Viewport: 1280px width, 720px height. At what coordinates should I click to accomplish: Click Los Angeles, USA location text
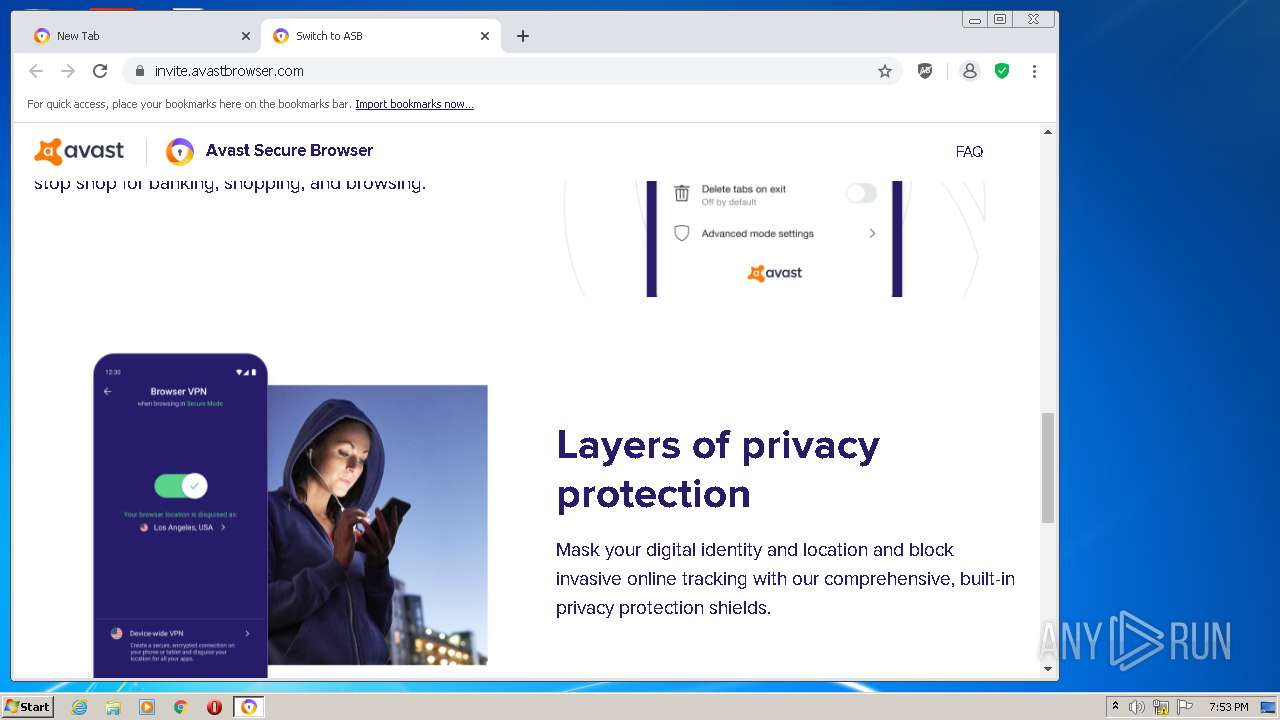pos(183,527)
